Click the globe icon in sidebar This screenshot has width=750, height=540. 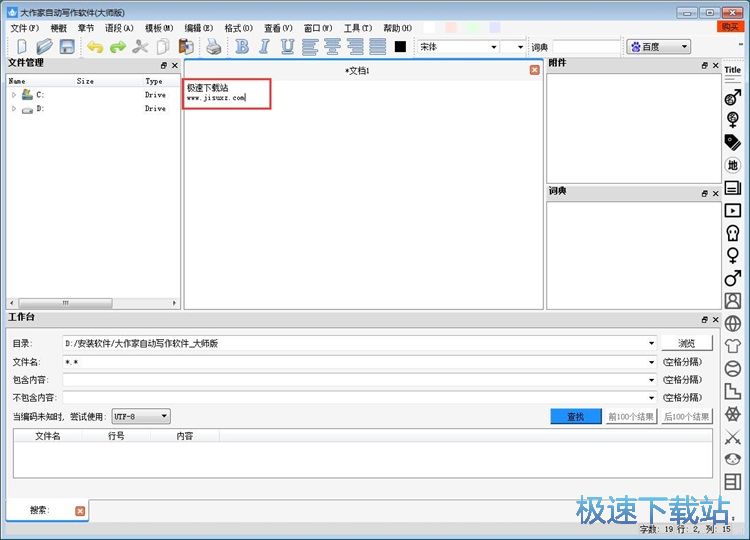pyautogui.click(x=732, y=323)
